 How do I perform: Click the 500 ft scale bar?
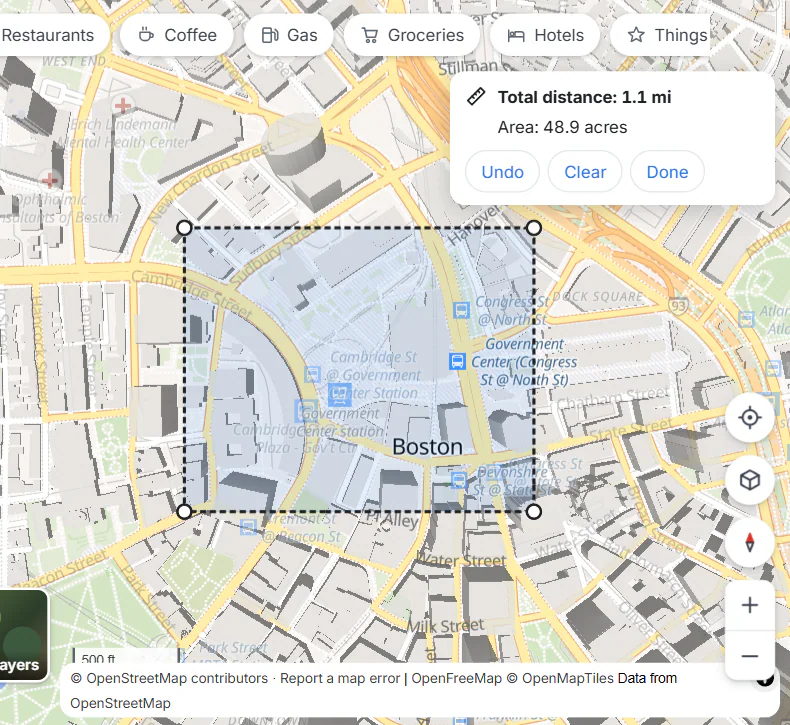click(126, 656)
